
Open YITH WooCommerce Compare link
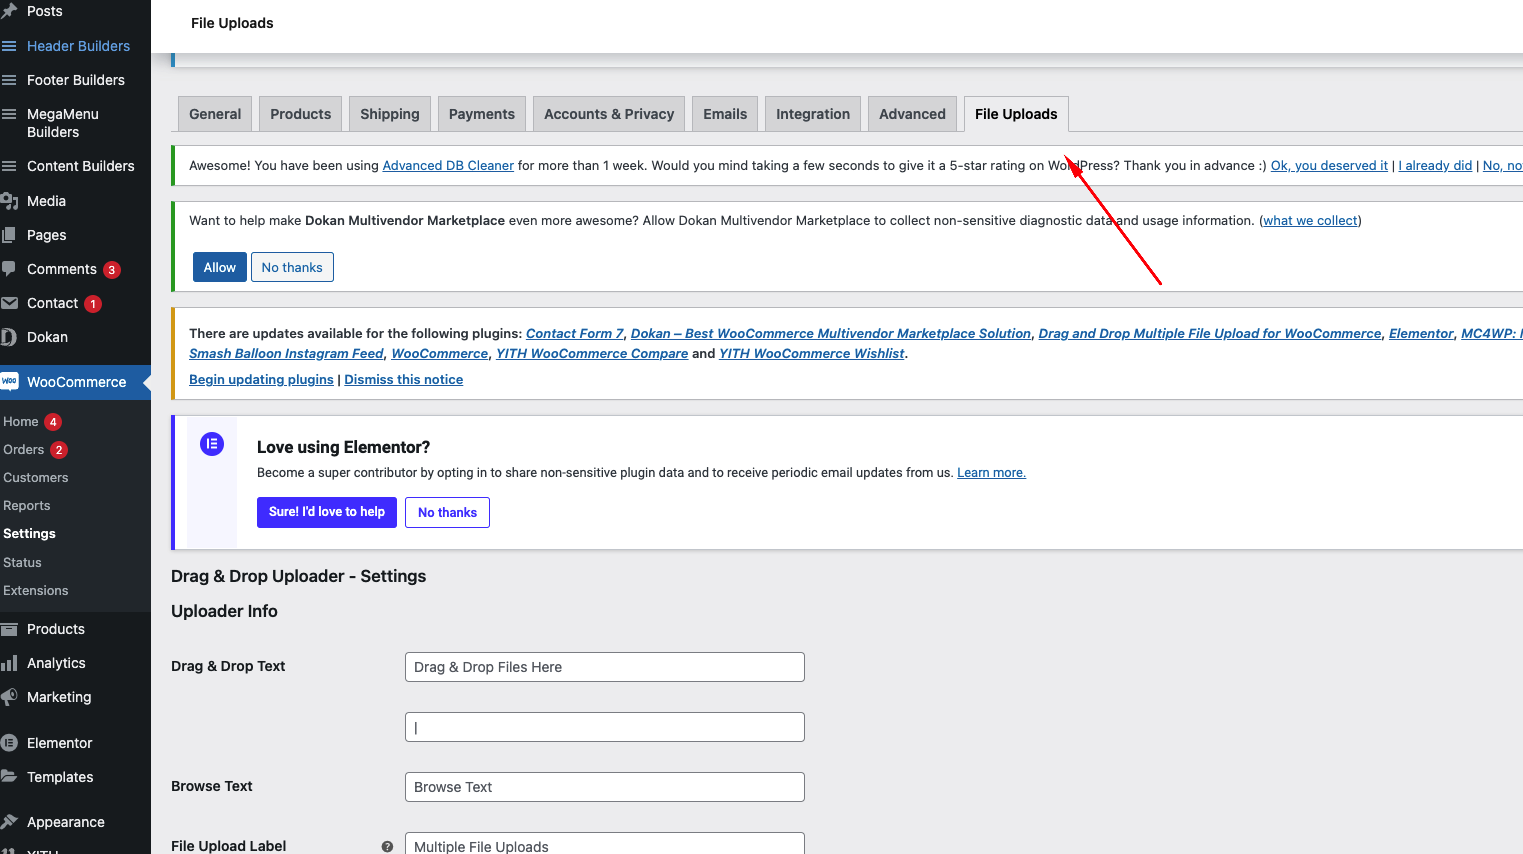point(592,354)
